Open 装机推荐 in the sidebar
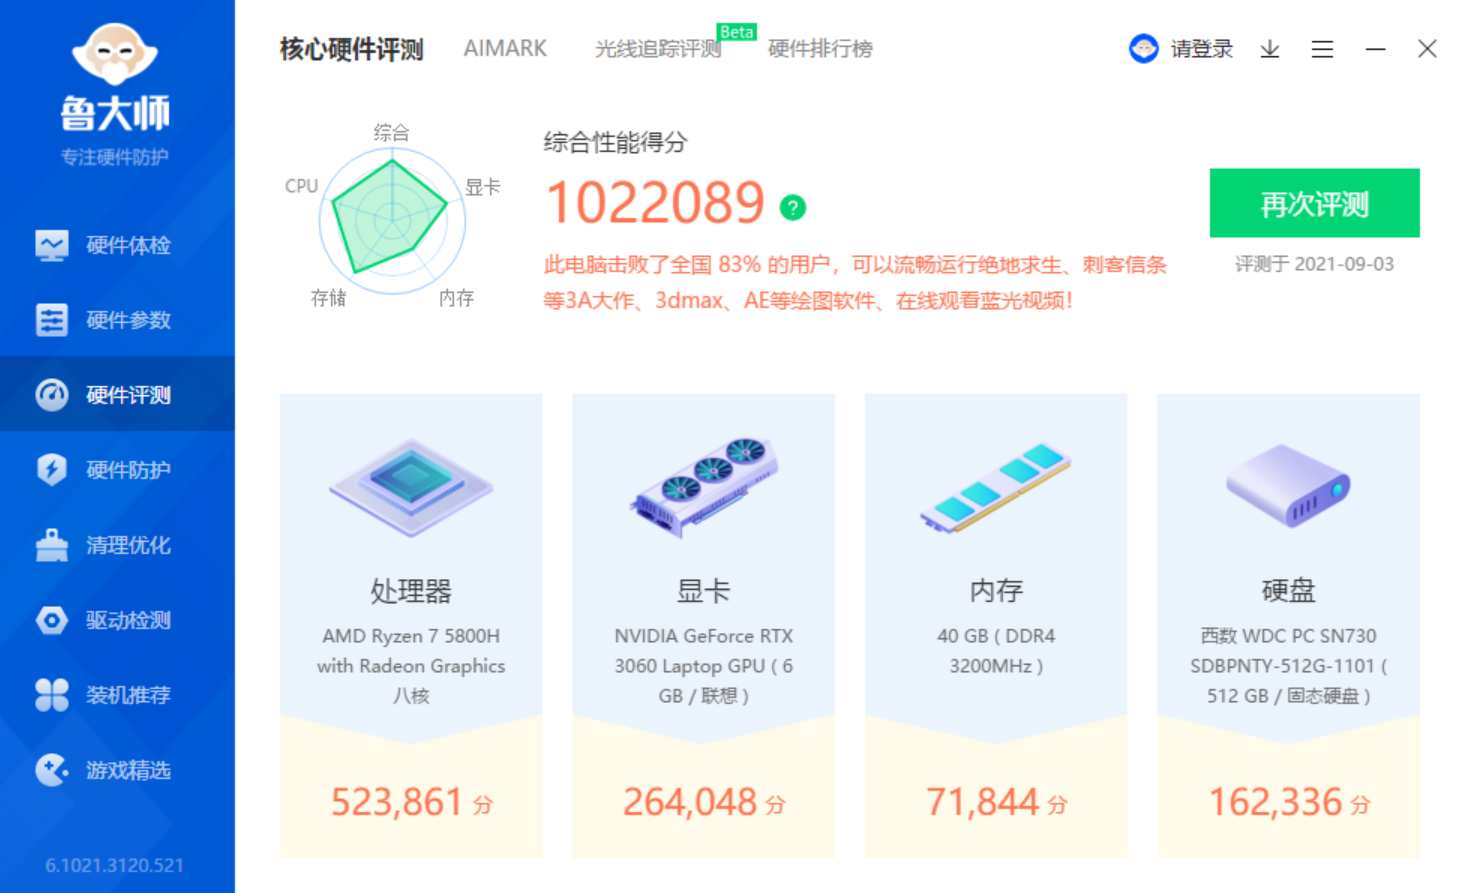This screenshot has height=893, width=1463. click(117, 695)
